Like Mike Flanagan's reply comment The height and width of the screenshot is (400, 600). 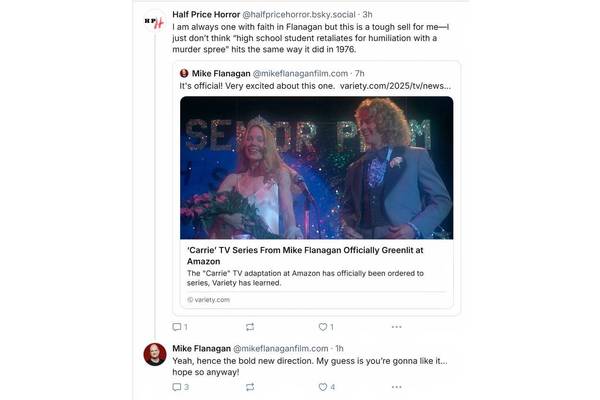[323, 386]
